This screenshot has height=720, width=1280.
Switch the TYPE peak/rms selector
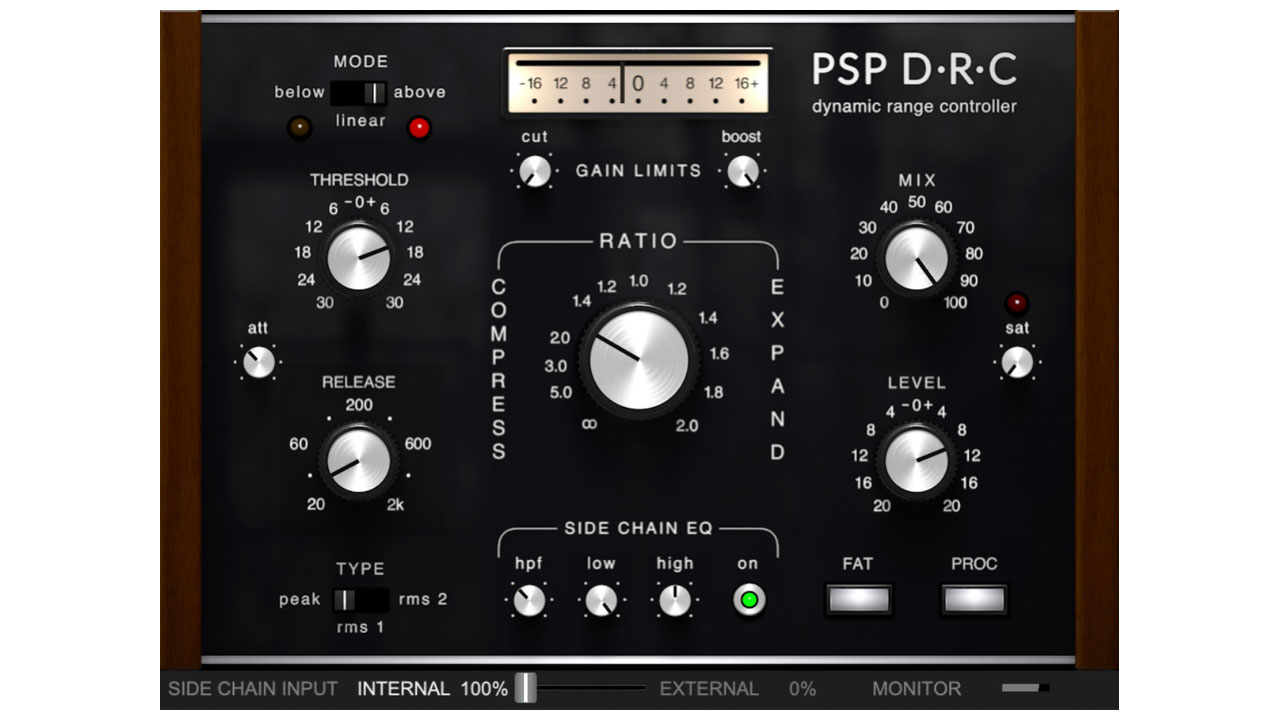(359, 600)
